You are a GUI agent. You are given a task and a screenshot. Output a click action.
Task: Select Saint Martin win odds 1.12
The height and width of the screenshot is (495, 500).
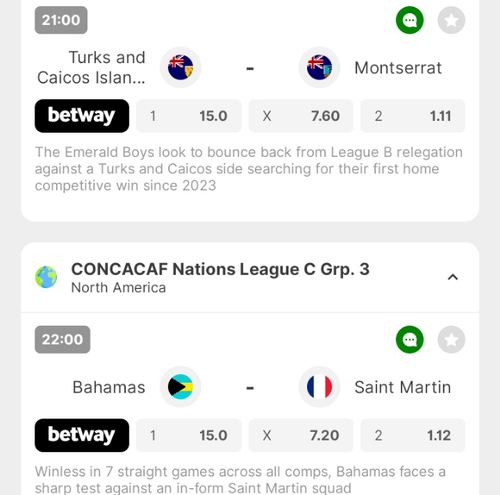click(413, 435)
